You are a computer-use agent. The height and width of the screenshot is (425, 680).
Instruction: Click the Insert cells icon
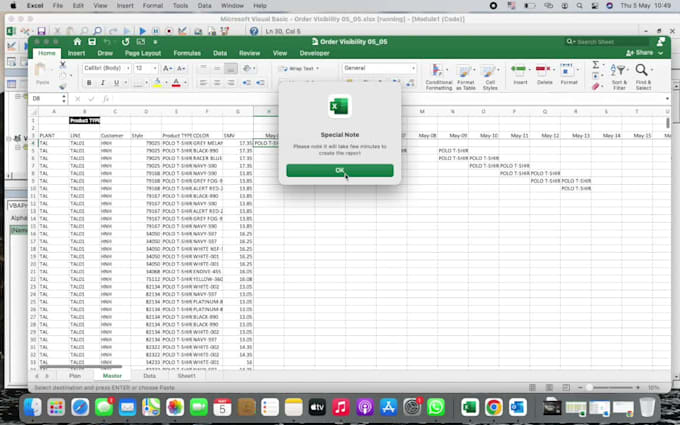click(x=520, y=72)
